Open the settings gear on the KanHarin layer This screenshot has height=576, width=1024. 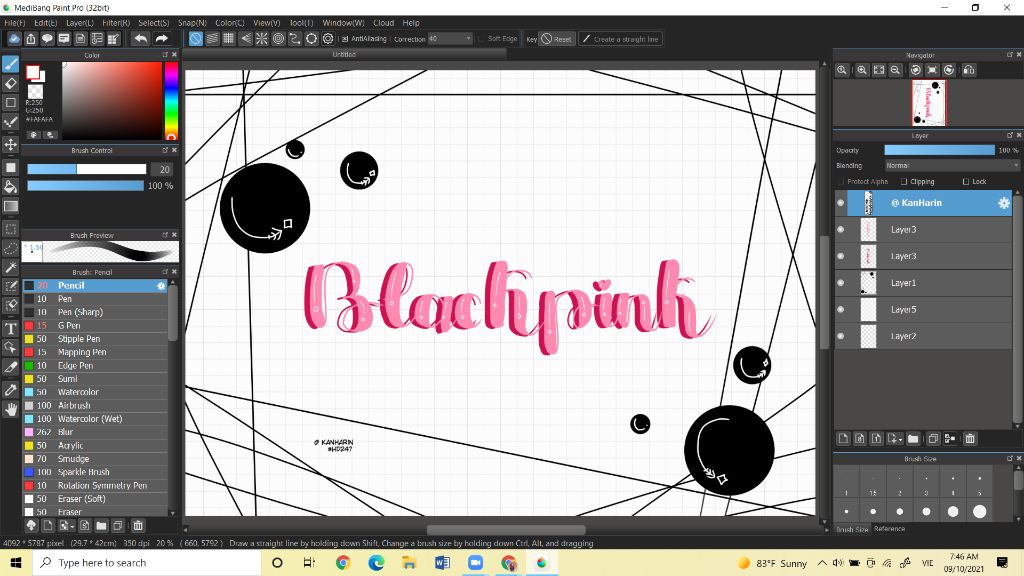1004,203
